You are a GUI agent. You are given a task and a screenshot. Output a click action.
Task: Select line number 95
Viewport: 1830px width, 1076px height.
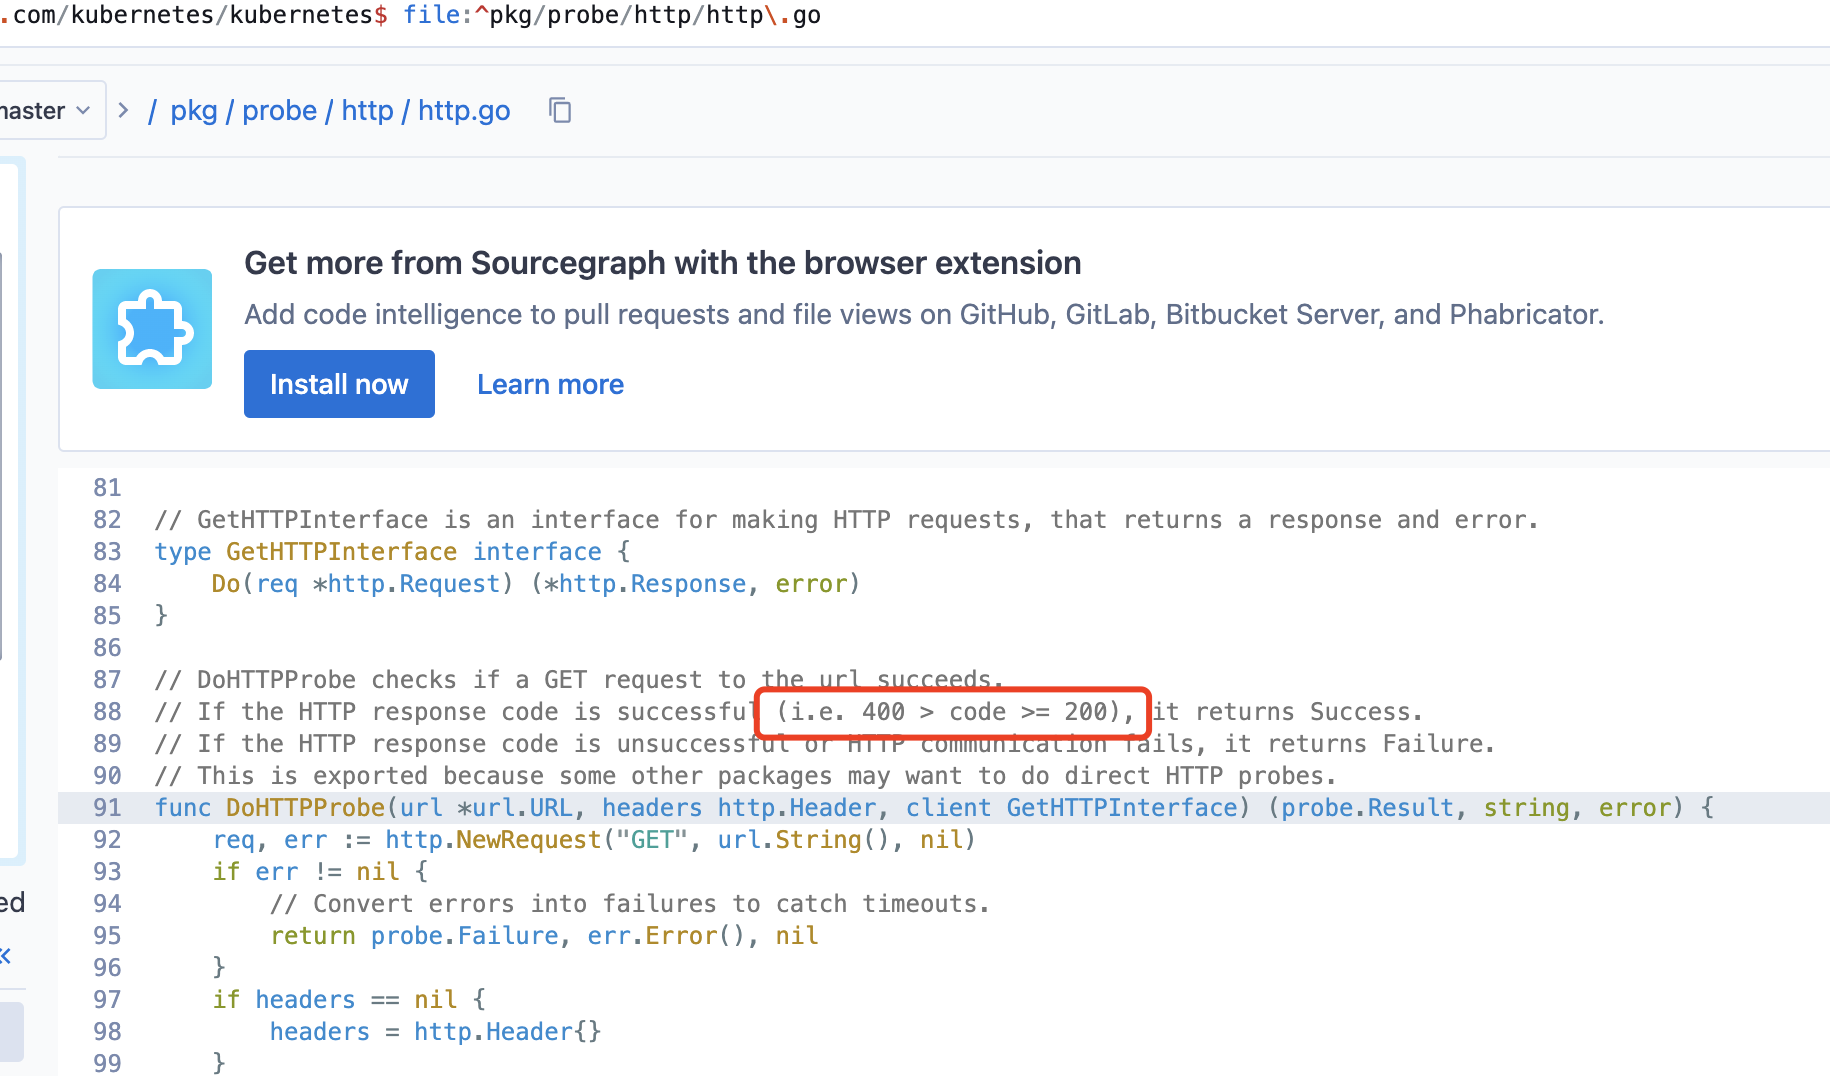tap(107, 936)
